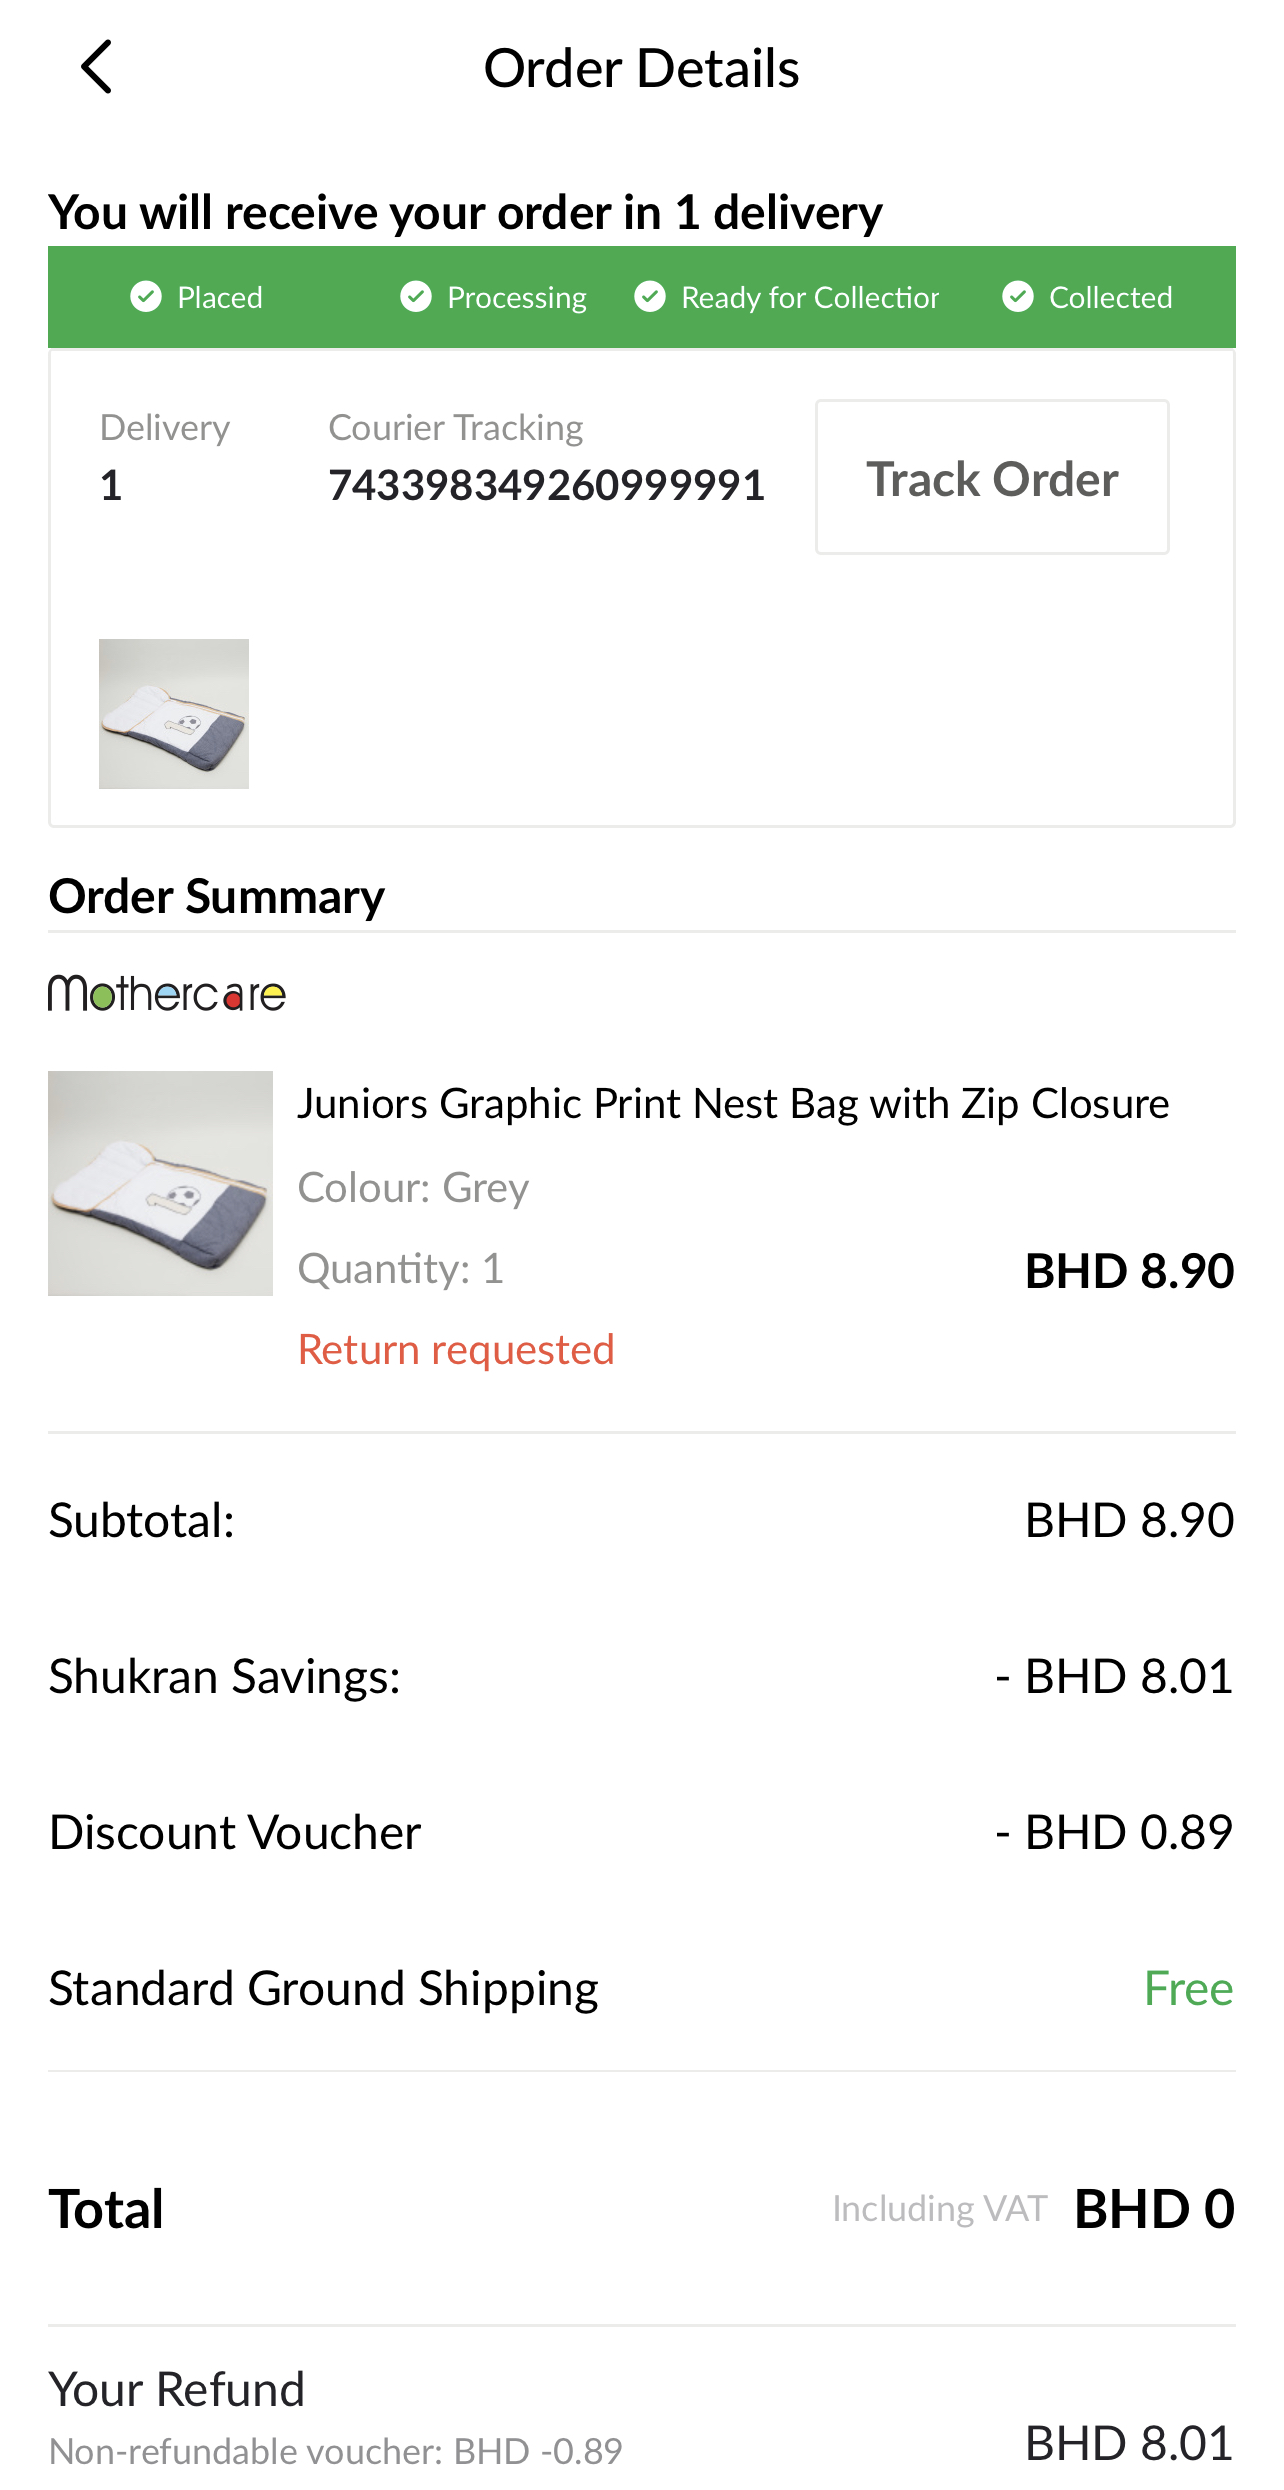Open the delivery item thumbnail image
Image resolution: width=1284 pixels, height=2490 pixels.
[174, 714]
